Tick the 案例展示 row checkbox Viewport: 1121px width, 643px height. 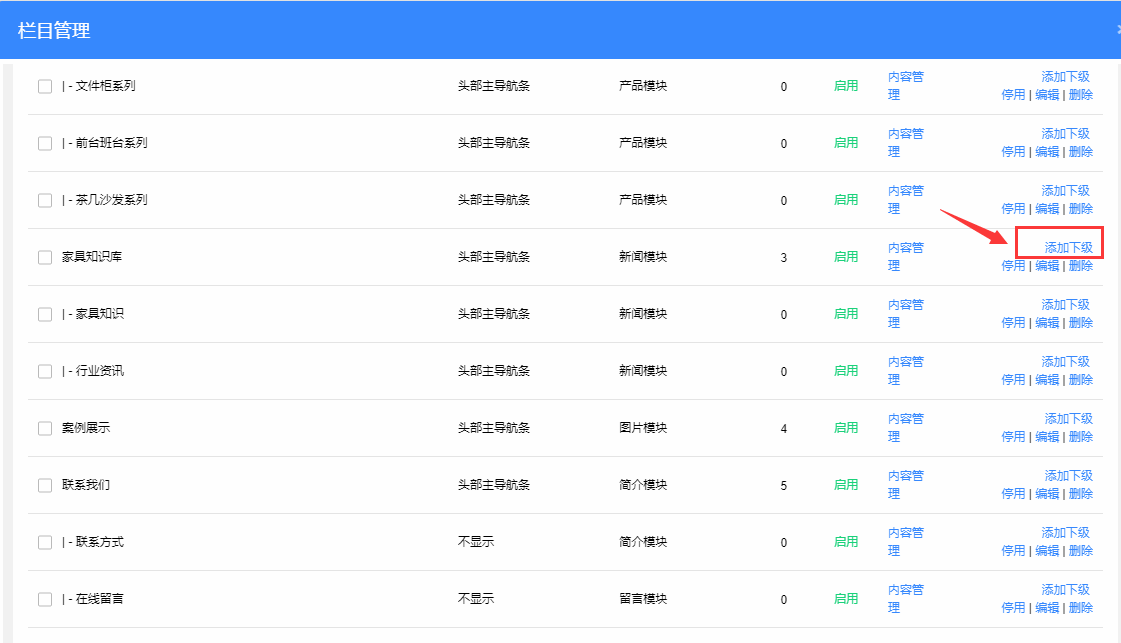click(x=45, y=428)
